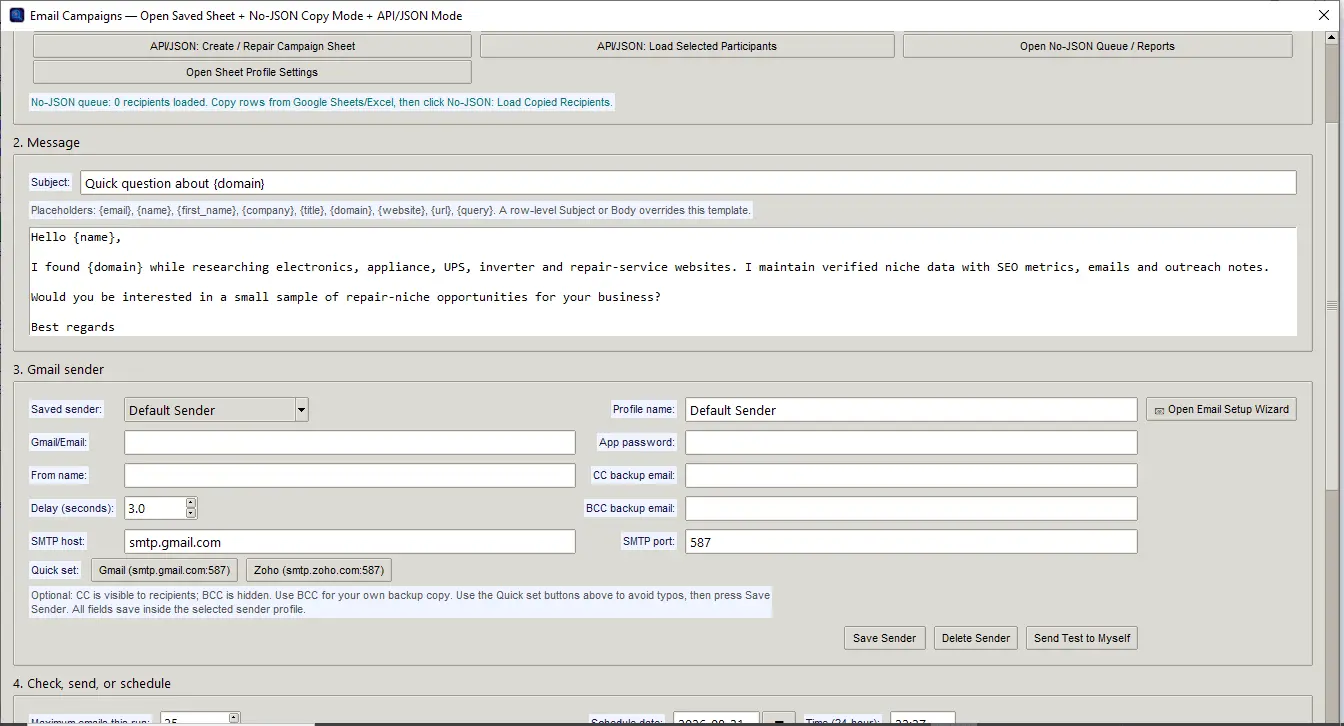Click the No-JSON queue status message
This screenshot has width=1344, height=726.
(321, 102)
